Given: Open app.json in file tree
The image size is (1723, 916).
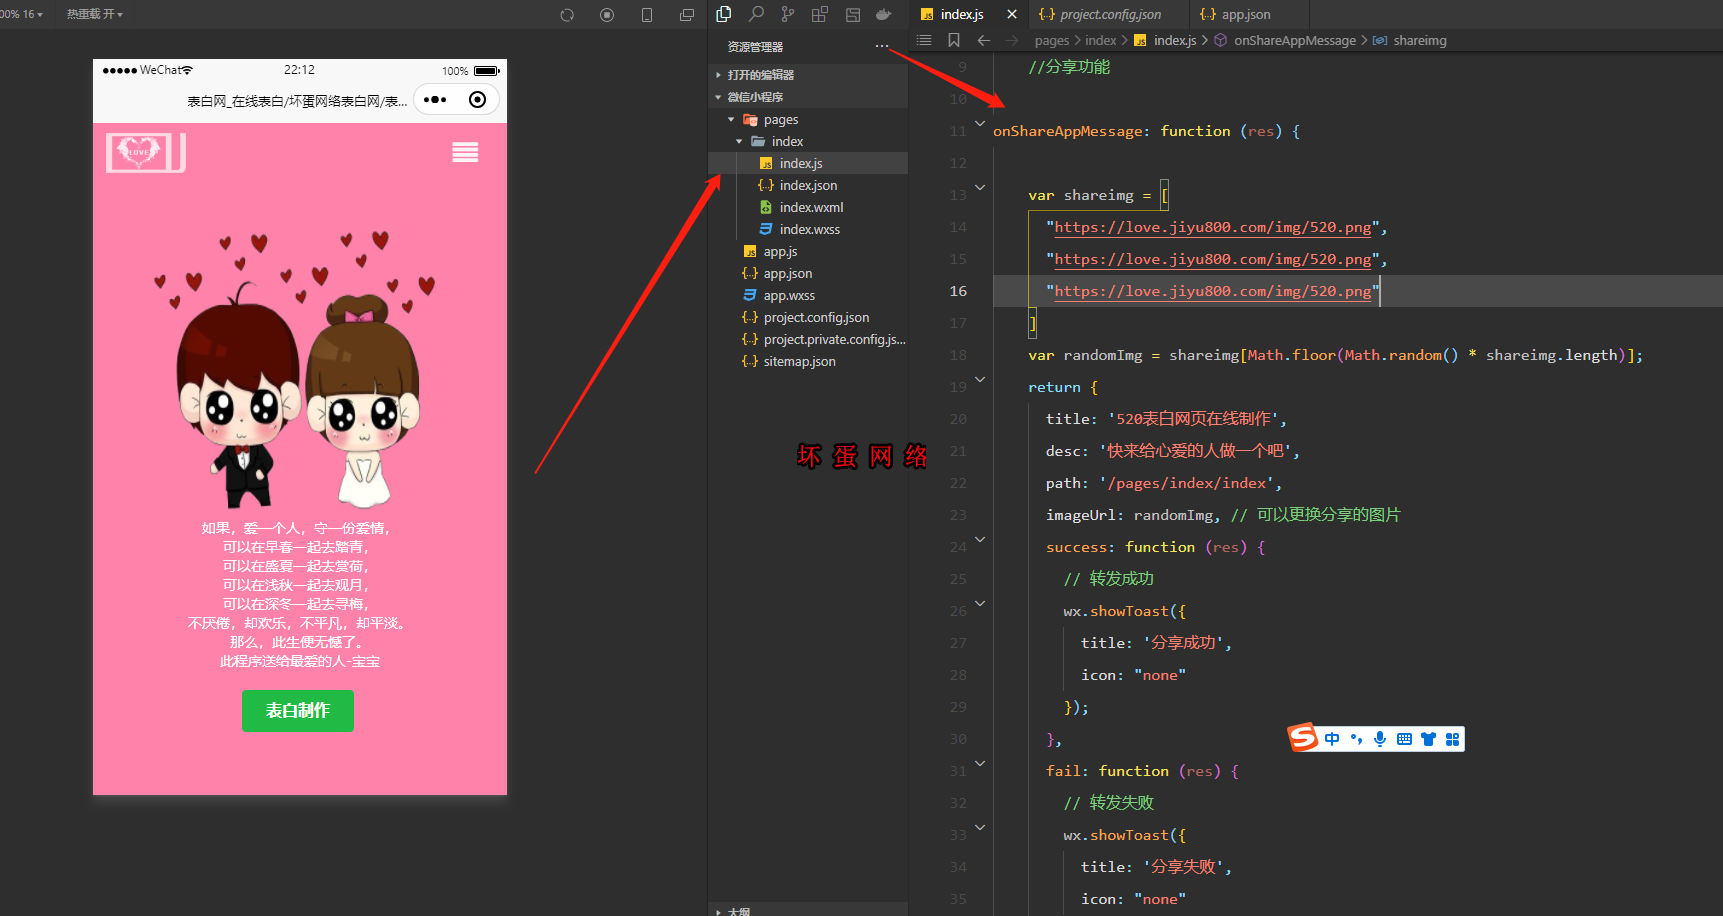Looking at the screenshot, I should tap(808, 273).
